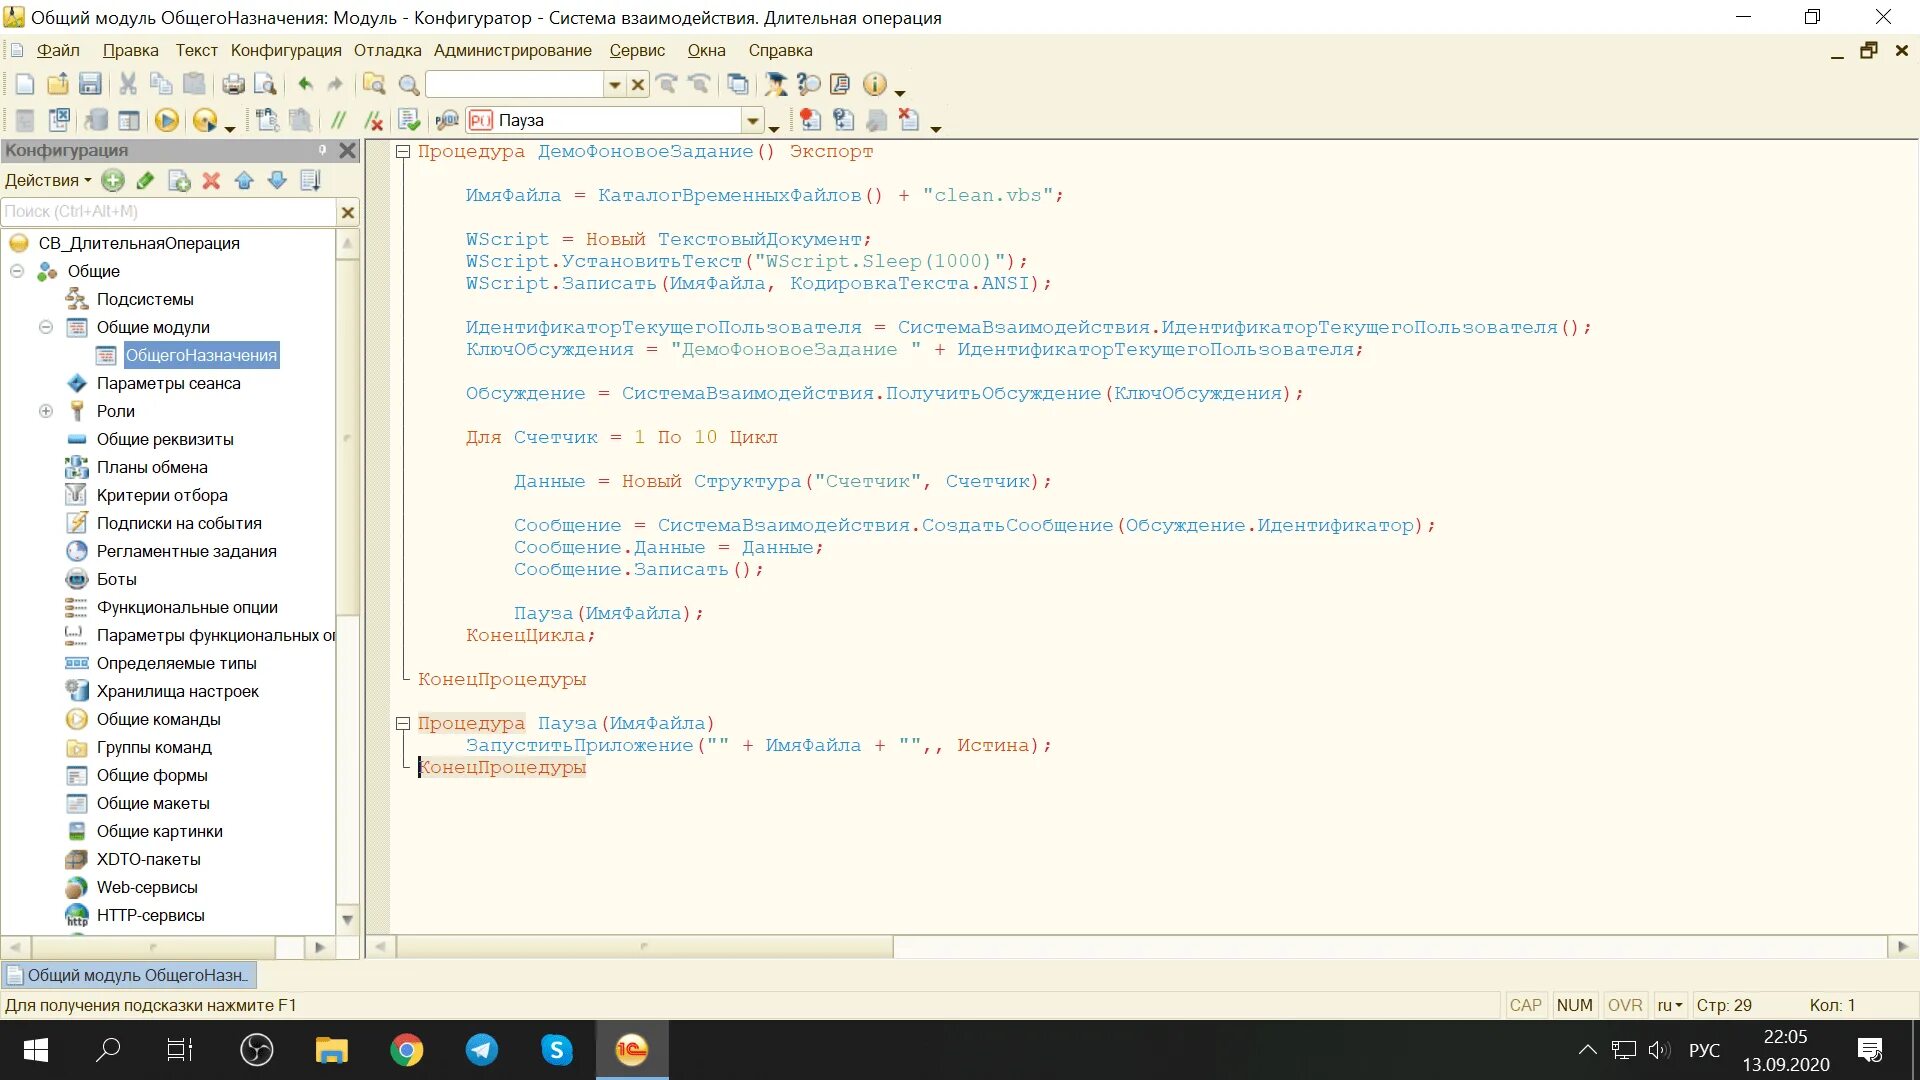Click the Search magnifier toolbar icon

tap(409, 85)
